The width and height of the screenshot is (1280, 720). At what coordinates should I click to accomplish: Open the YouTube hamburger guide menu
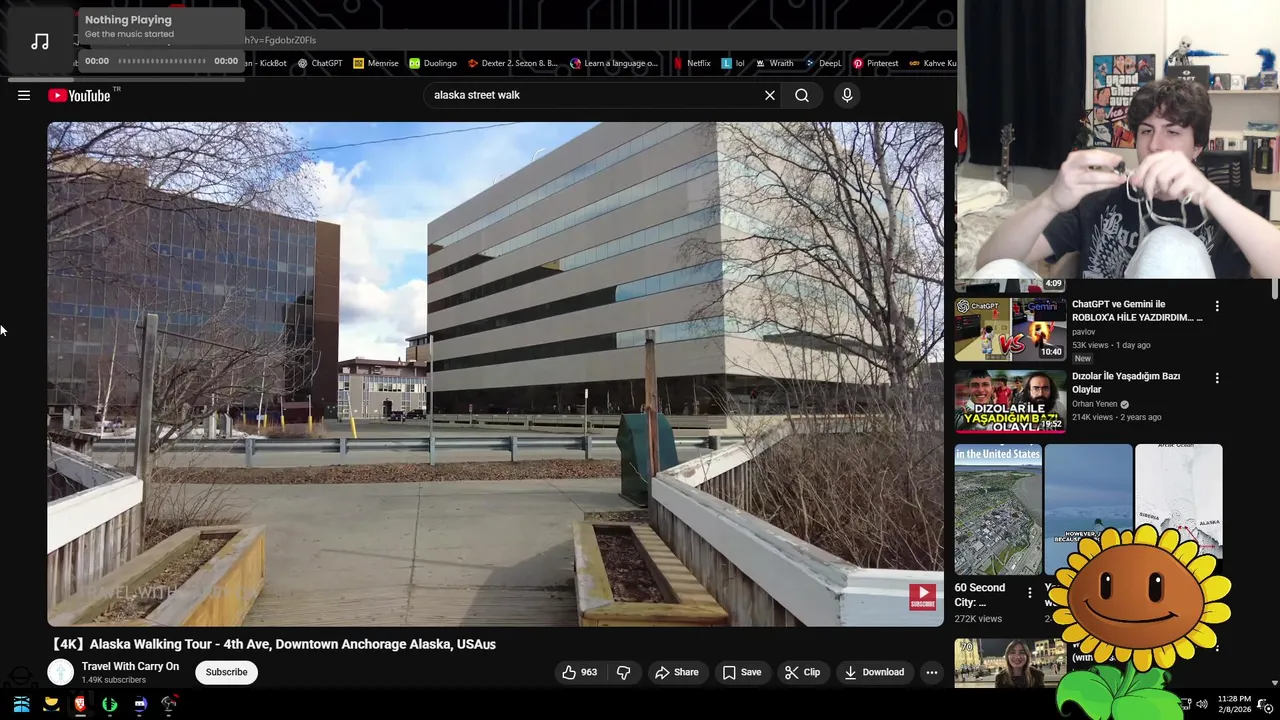coord(24,95)
